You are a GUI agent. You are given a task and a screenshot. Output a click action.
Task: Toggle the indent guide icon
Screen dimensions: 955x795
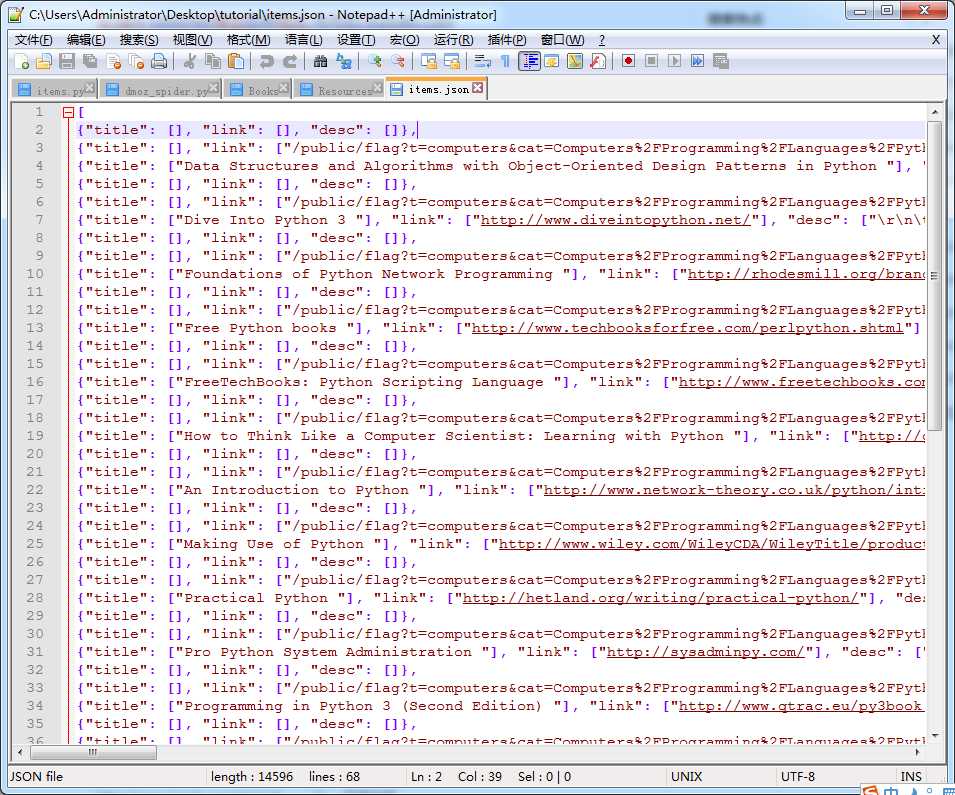tap(529, 61)
